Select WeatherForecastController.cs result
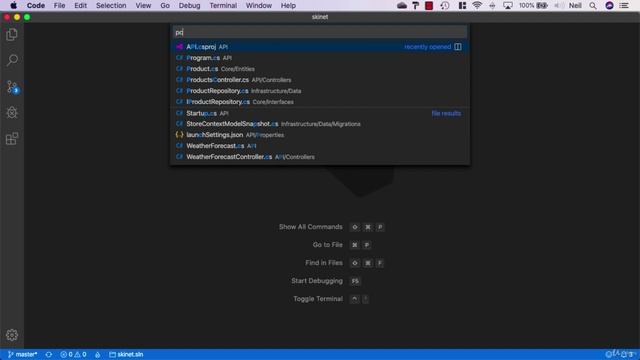This screenshot has width=640, height=360. pyautogui.click(x=320, y=157)
